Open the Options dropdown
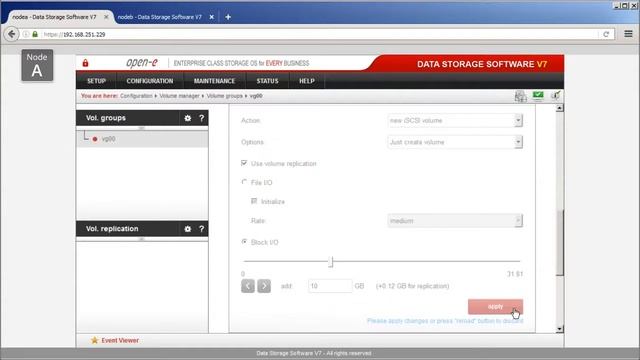The height and width of the screenshot is (360, 640). pos(455,142)
